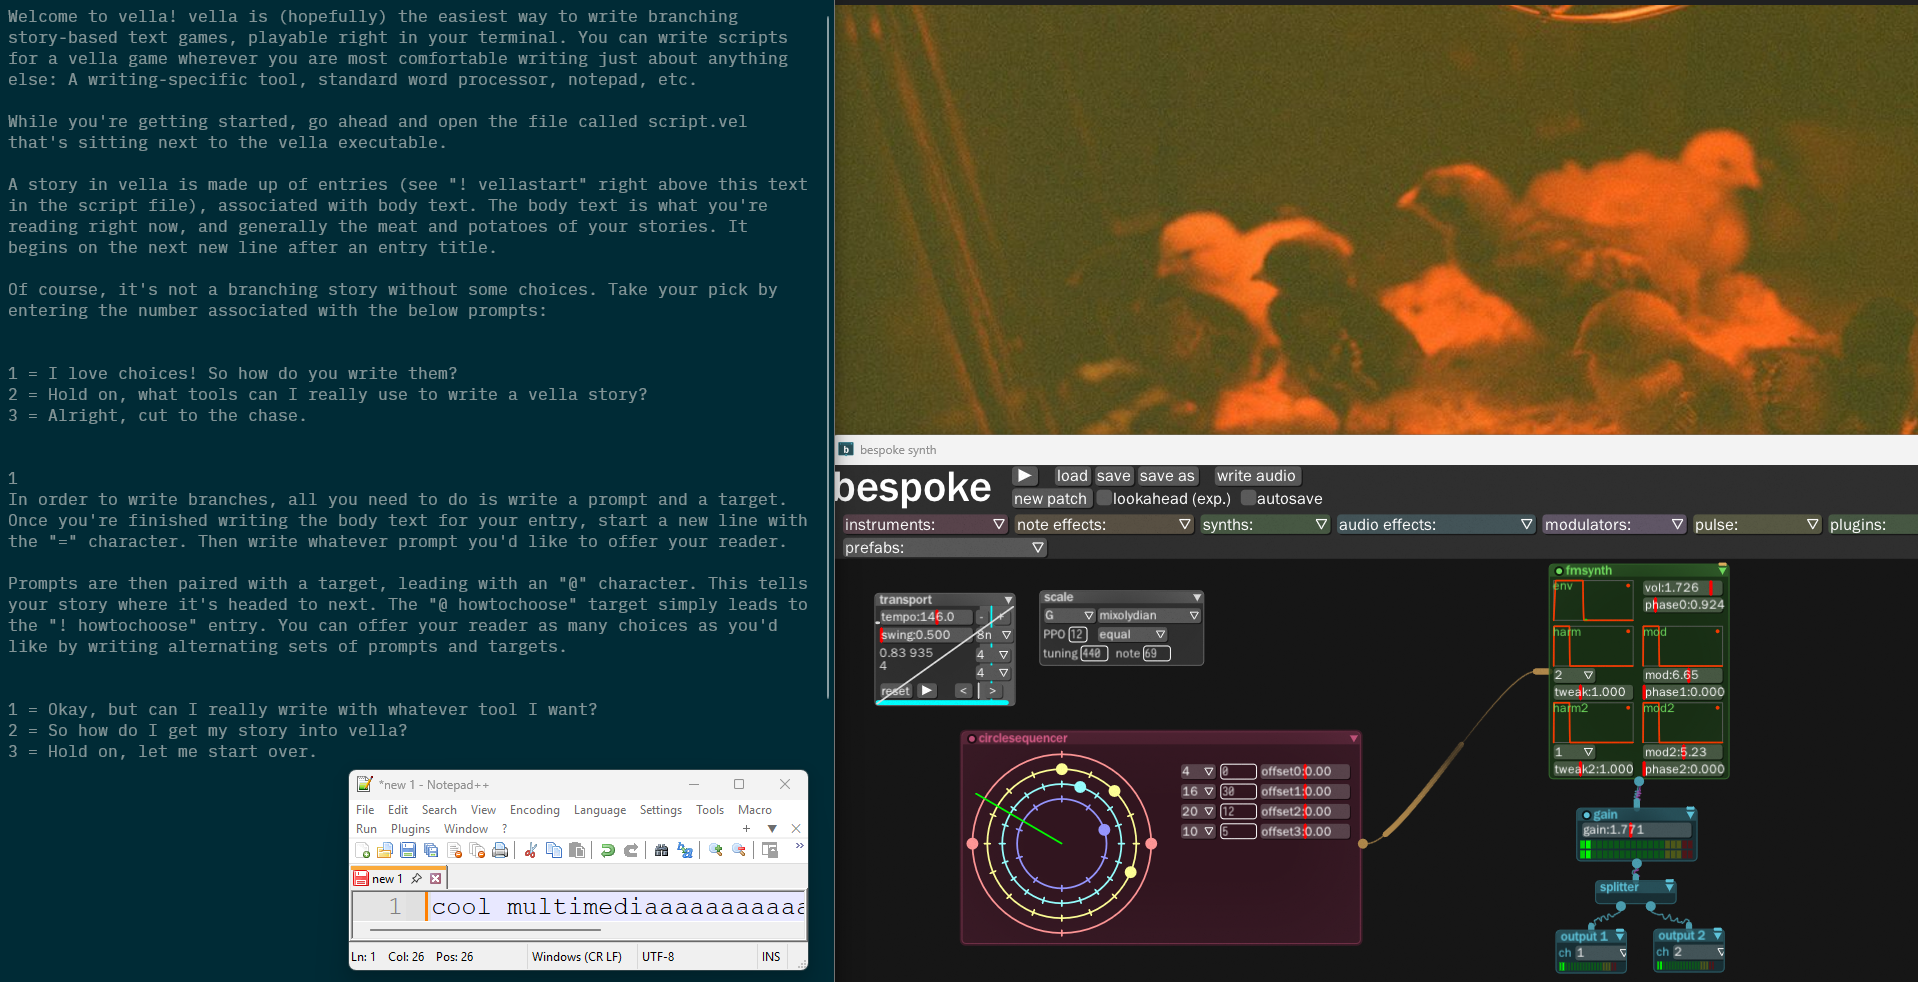Save the file using Notepad++ Save icon
1918x982 pixels.
click(408, 850)
